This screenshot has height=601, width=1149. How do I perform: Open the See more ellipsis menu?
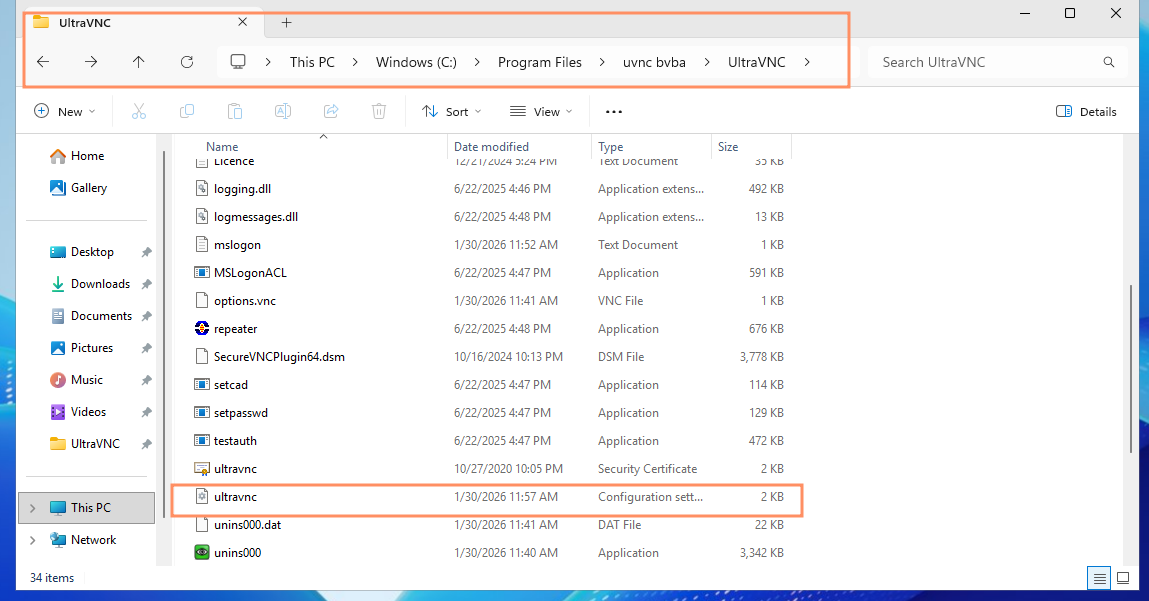(614, 112)
